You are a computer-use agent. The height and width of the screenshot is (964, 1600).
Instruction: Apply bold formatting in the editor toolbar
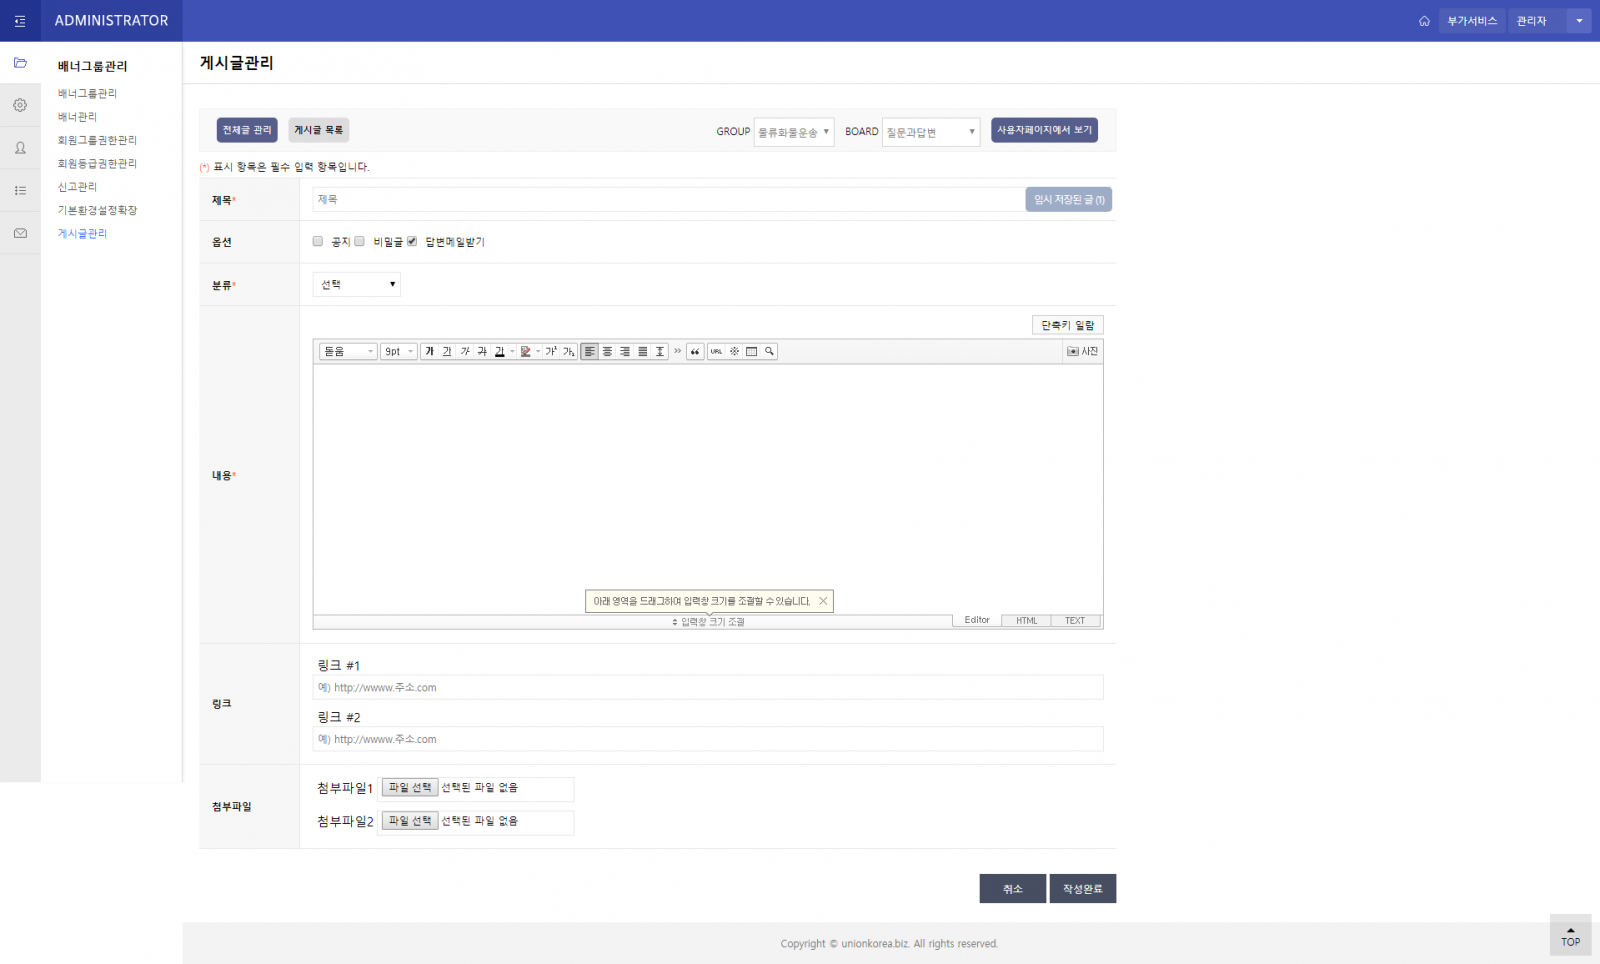pyautogui.click(x=429, y=351)
